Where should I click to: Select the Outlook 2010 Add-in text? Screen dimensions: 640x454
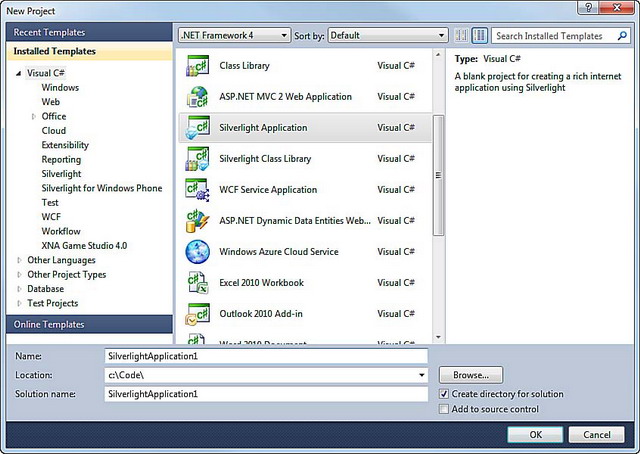(261, 314)
